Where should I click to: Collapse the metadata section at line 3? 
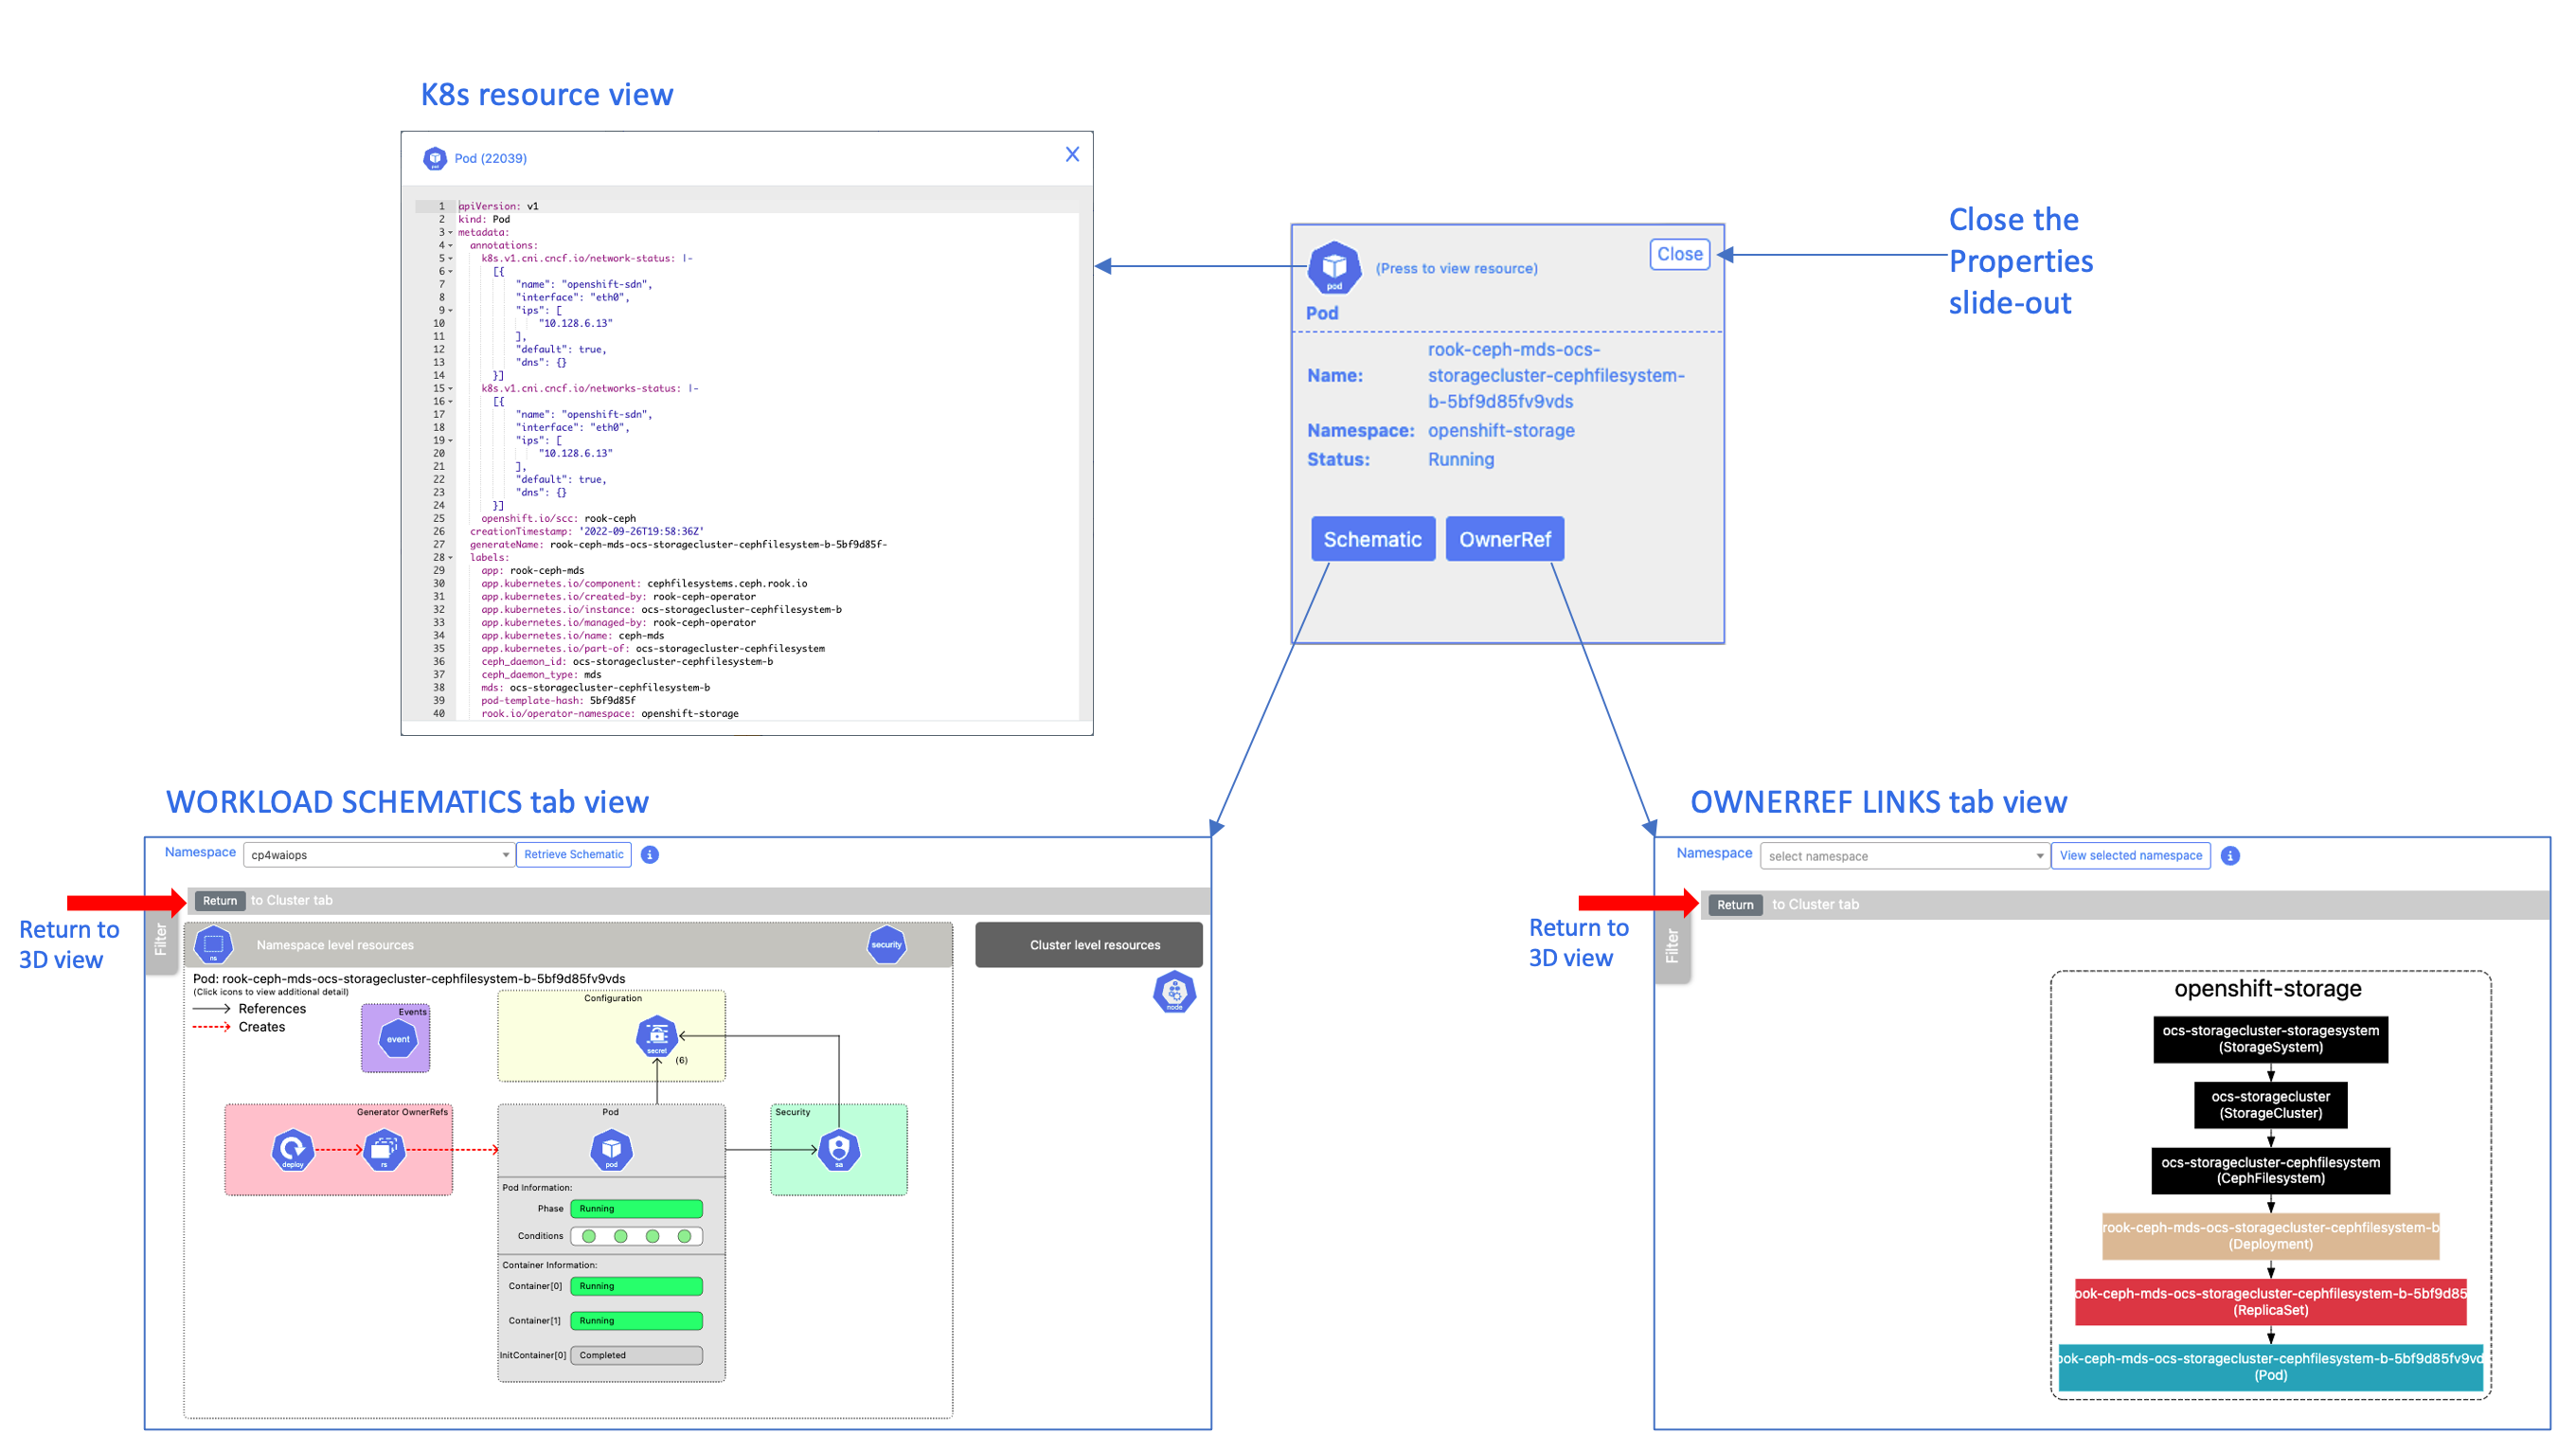[x=450, y=233]
